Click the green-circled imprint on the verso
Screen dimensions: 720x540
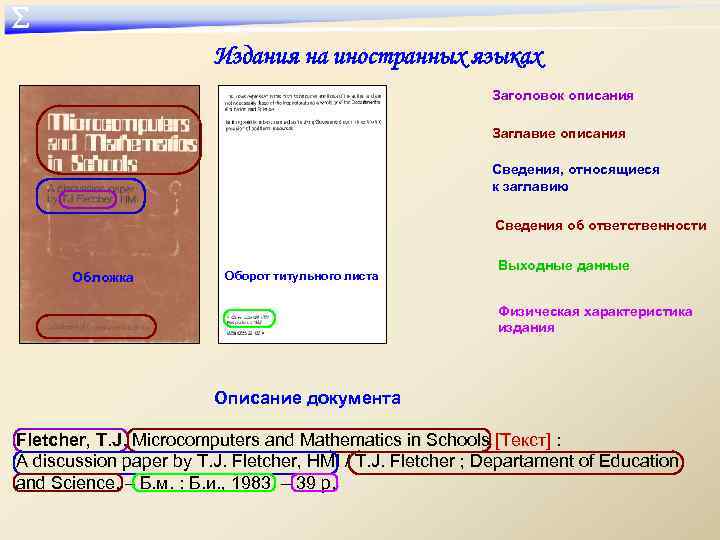(249, 319)
